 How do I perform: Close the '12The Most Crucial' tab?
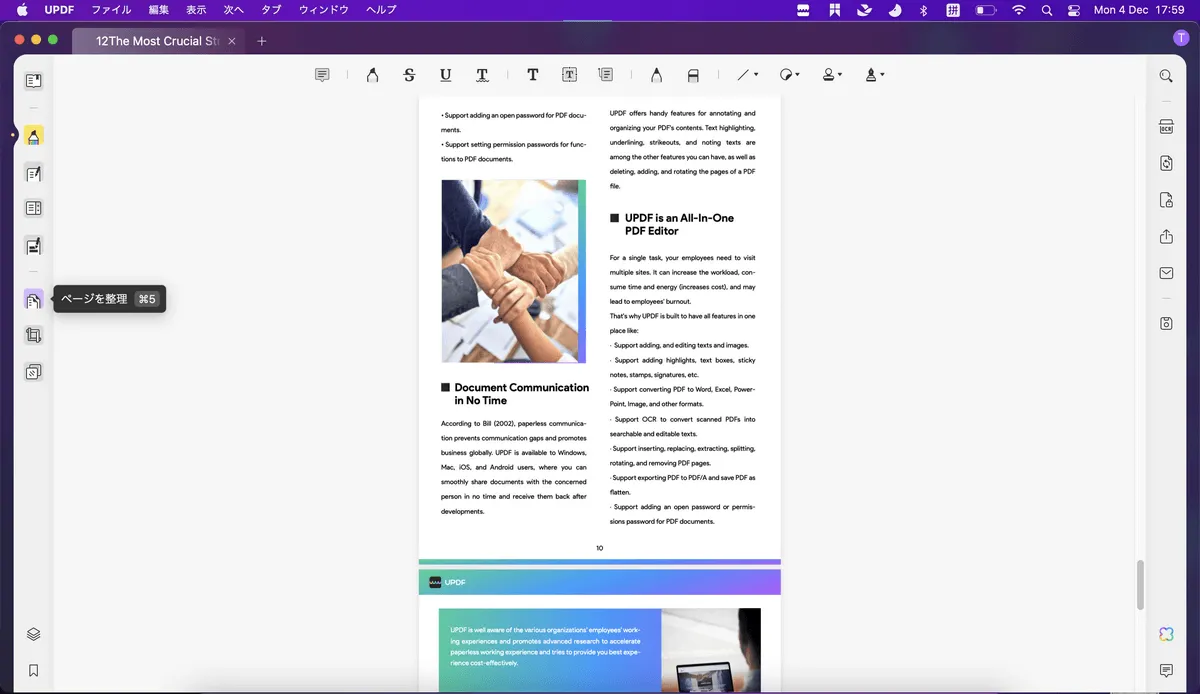pyautogui.click(x=232, y=41)
